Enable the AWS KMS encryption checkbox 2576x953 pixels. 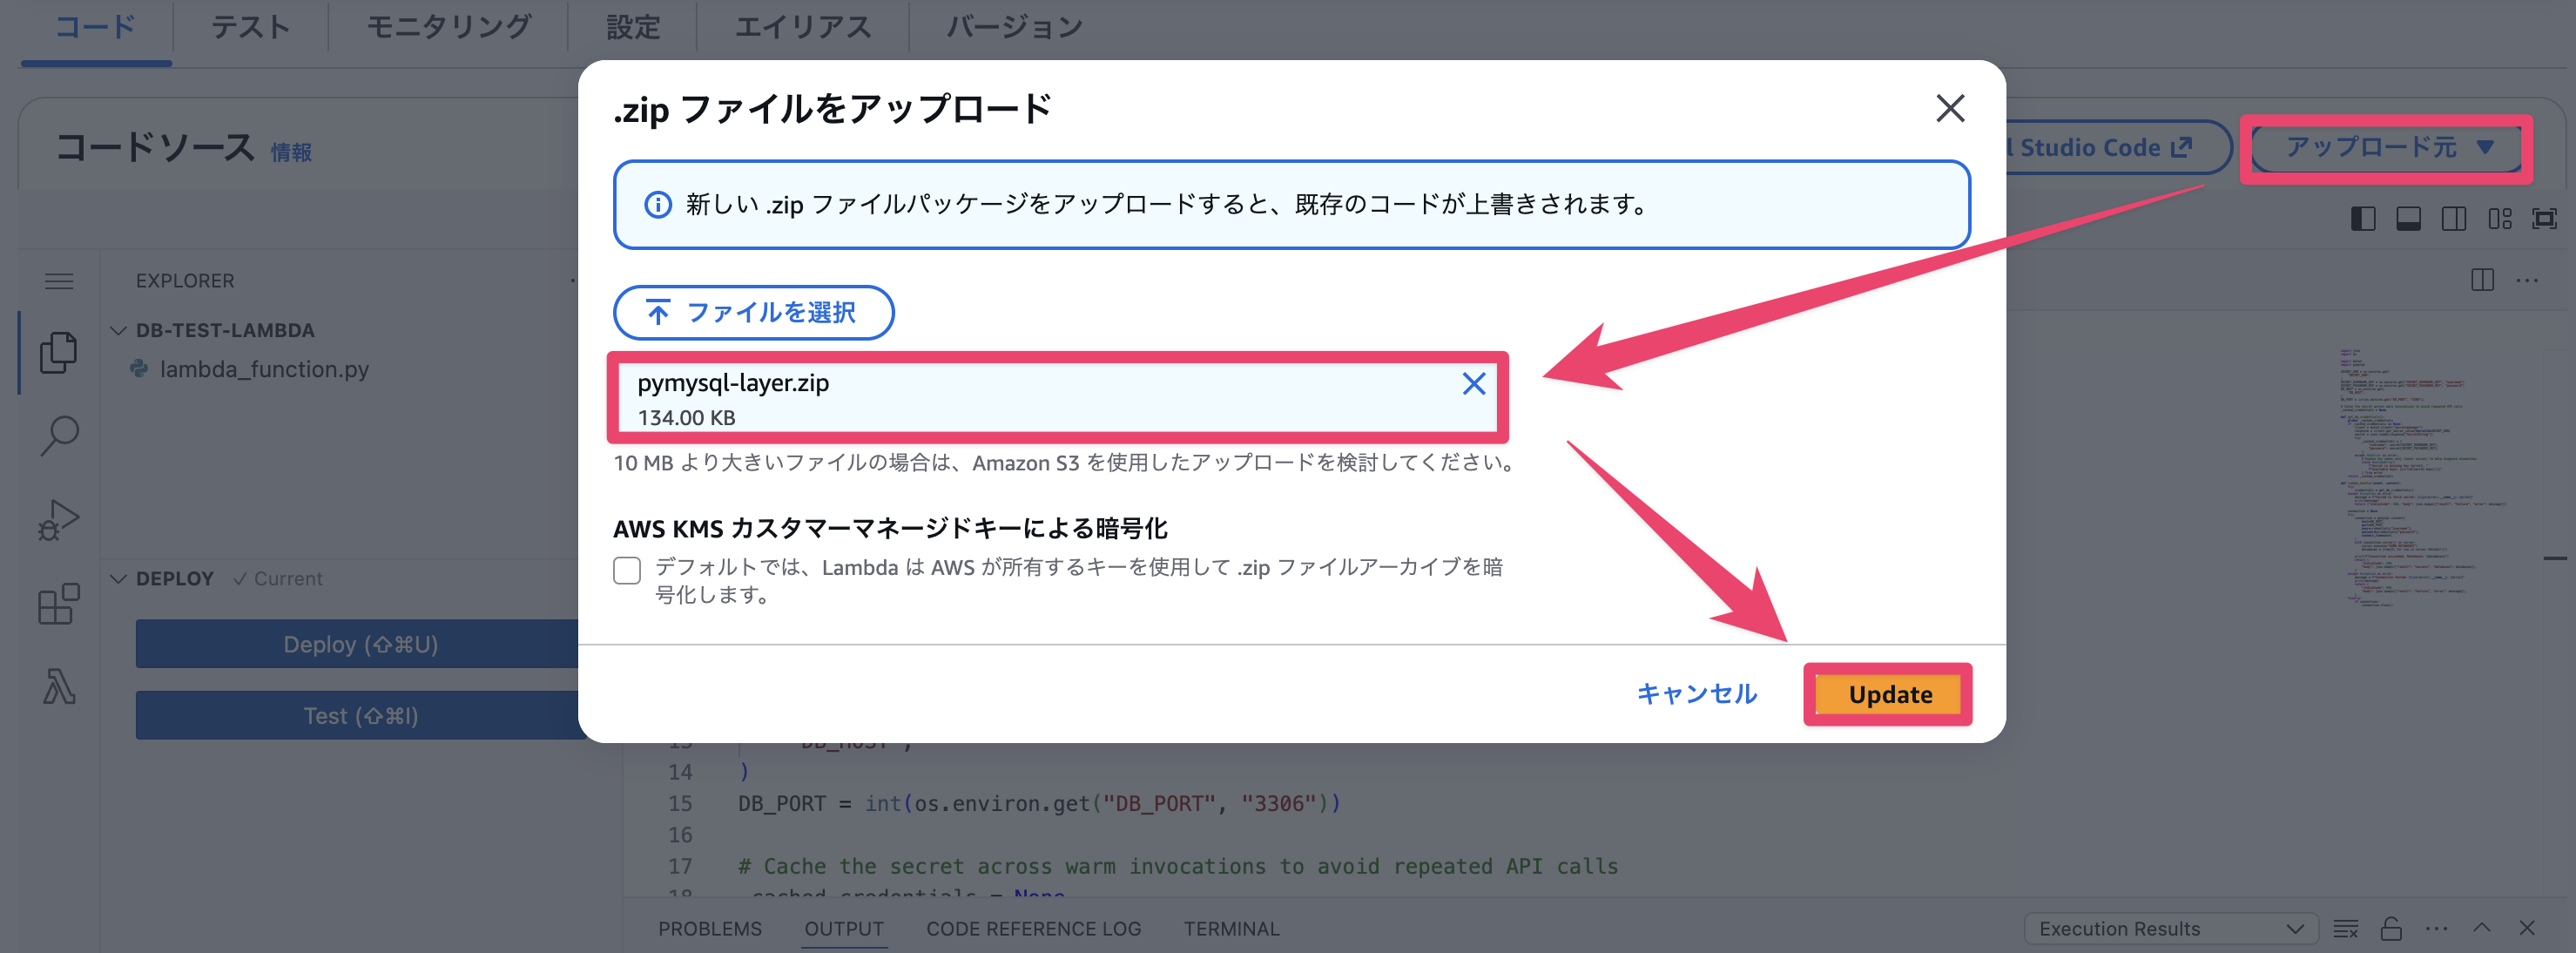coord(627,570)
